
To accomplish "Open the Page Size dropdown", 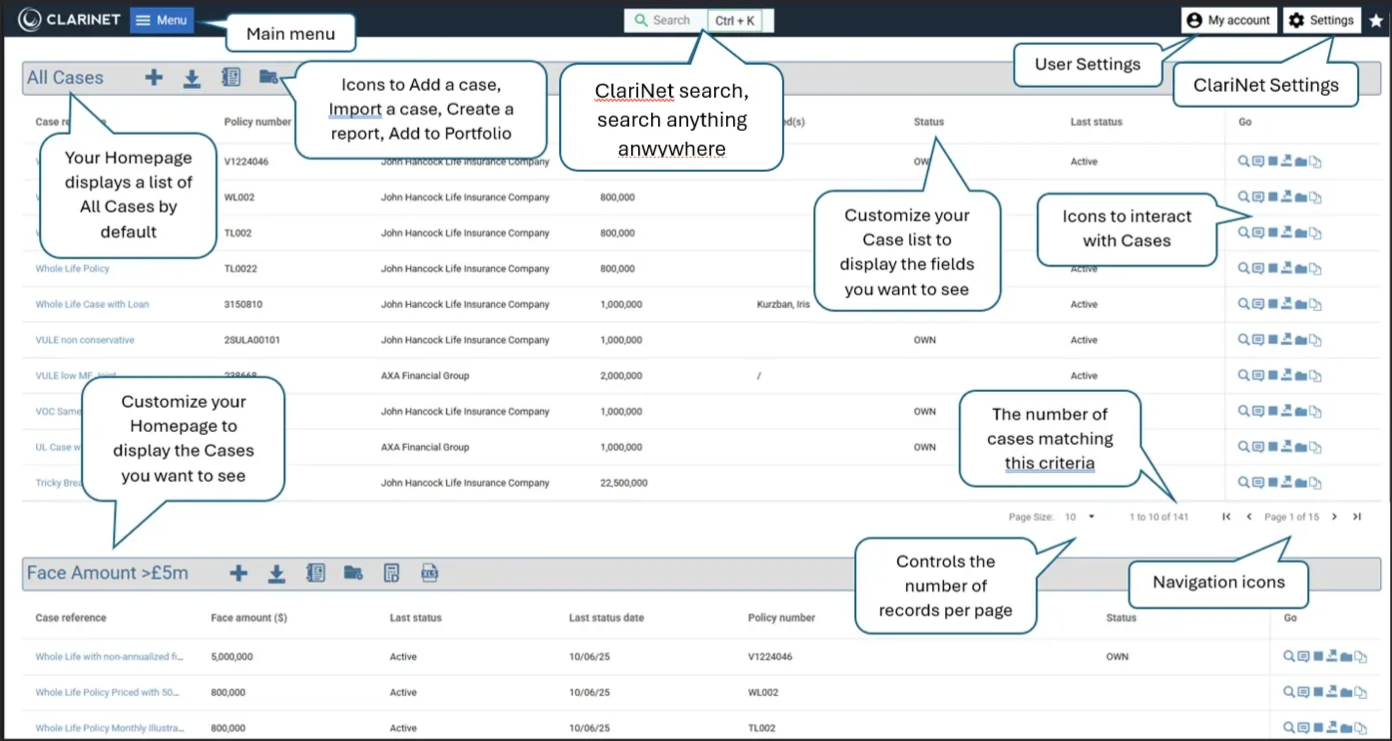I will pos(1080,517).
